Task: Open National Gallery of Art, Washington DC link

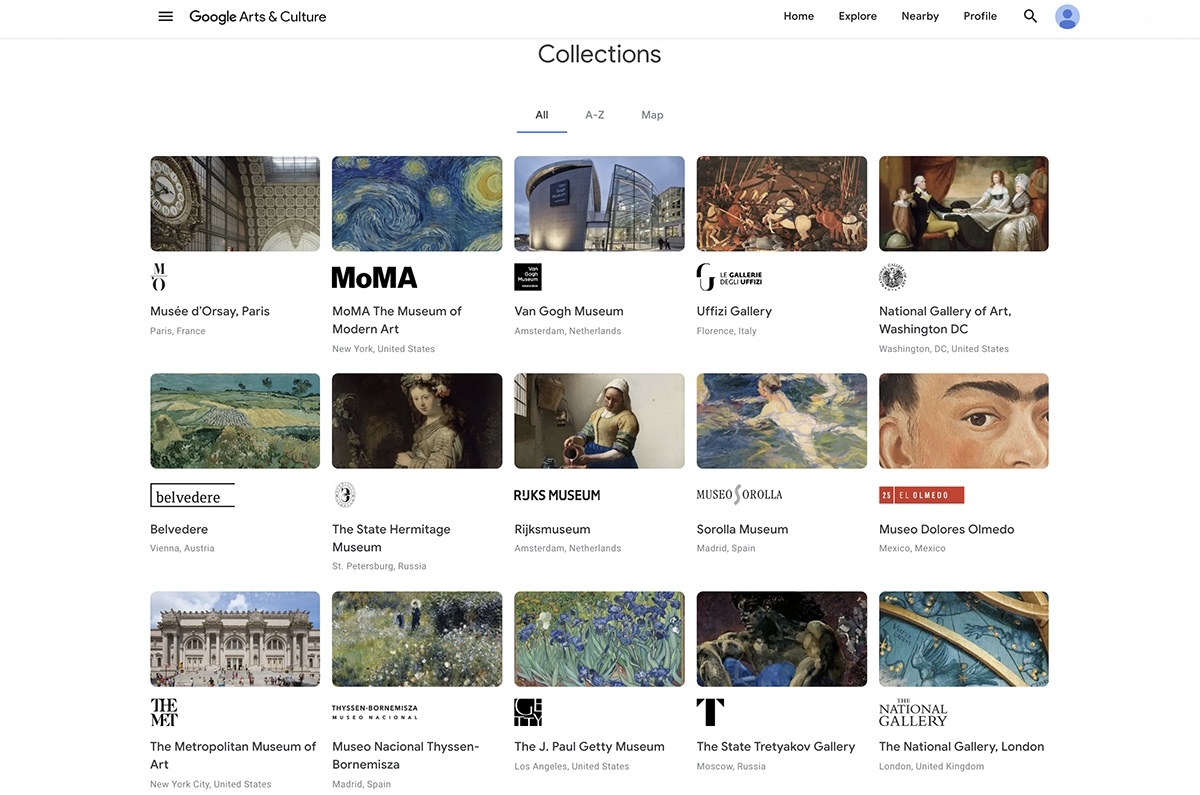Action: point(945,320)
